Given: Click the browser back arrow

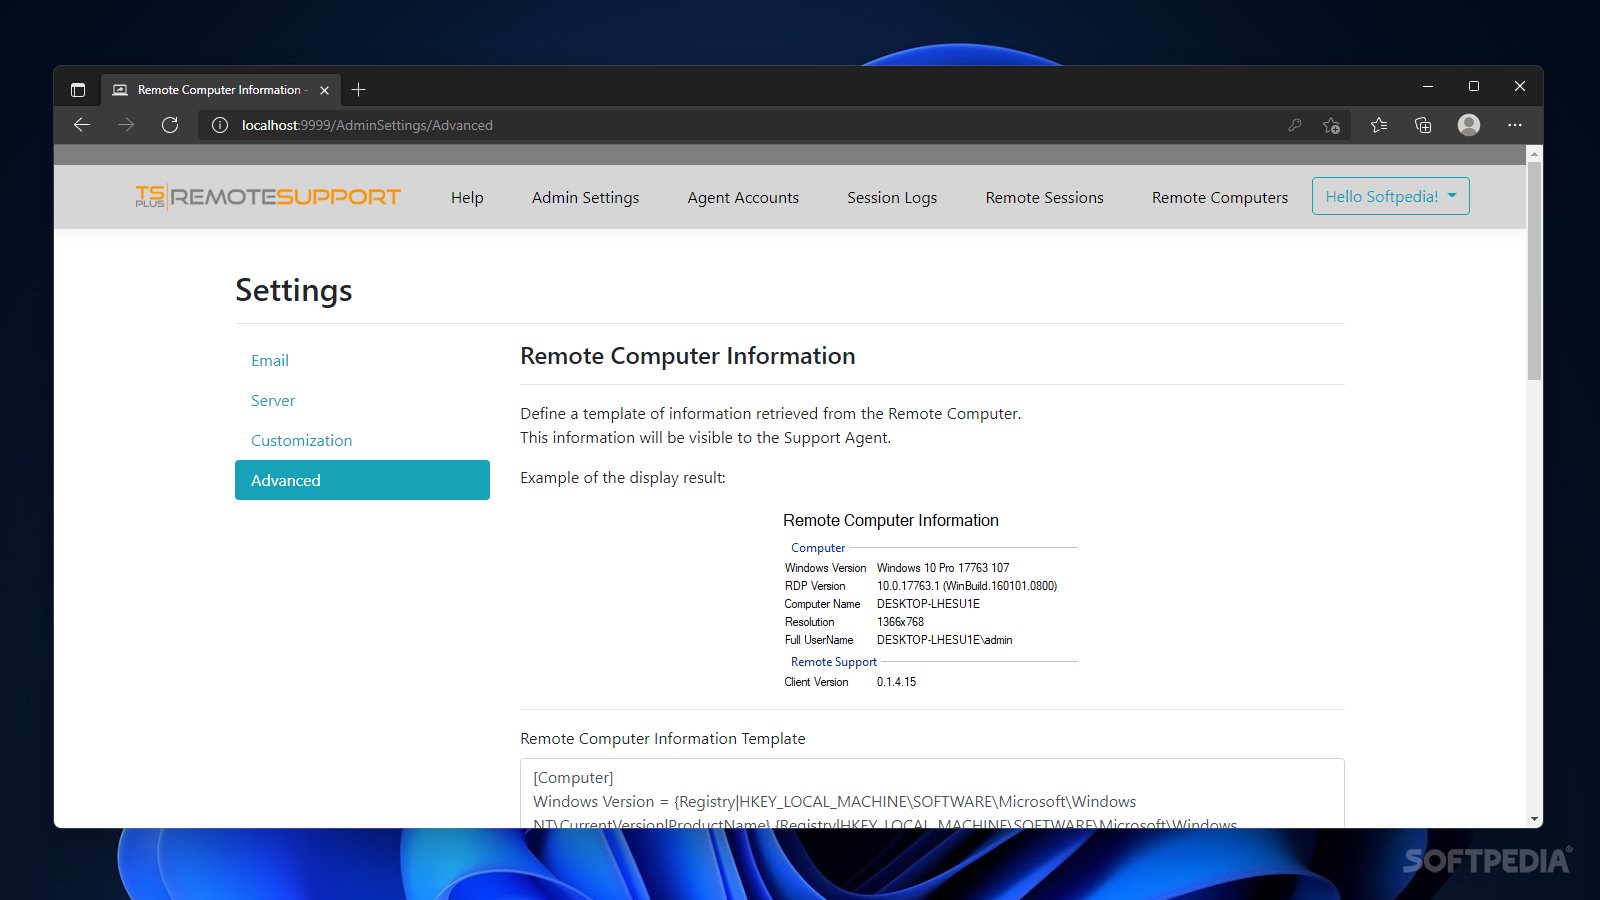Looking at the screenshot, I should (x=82, y=125).
